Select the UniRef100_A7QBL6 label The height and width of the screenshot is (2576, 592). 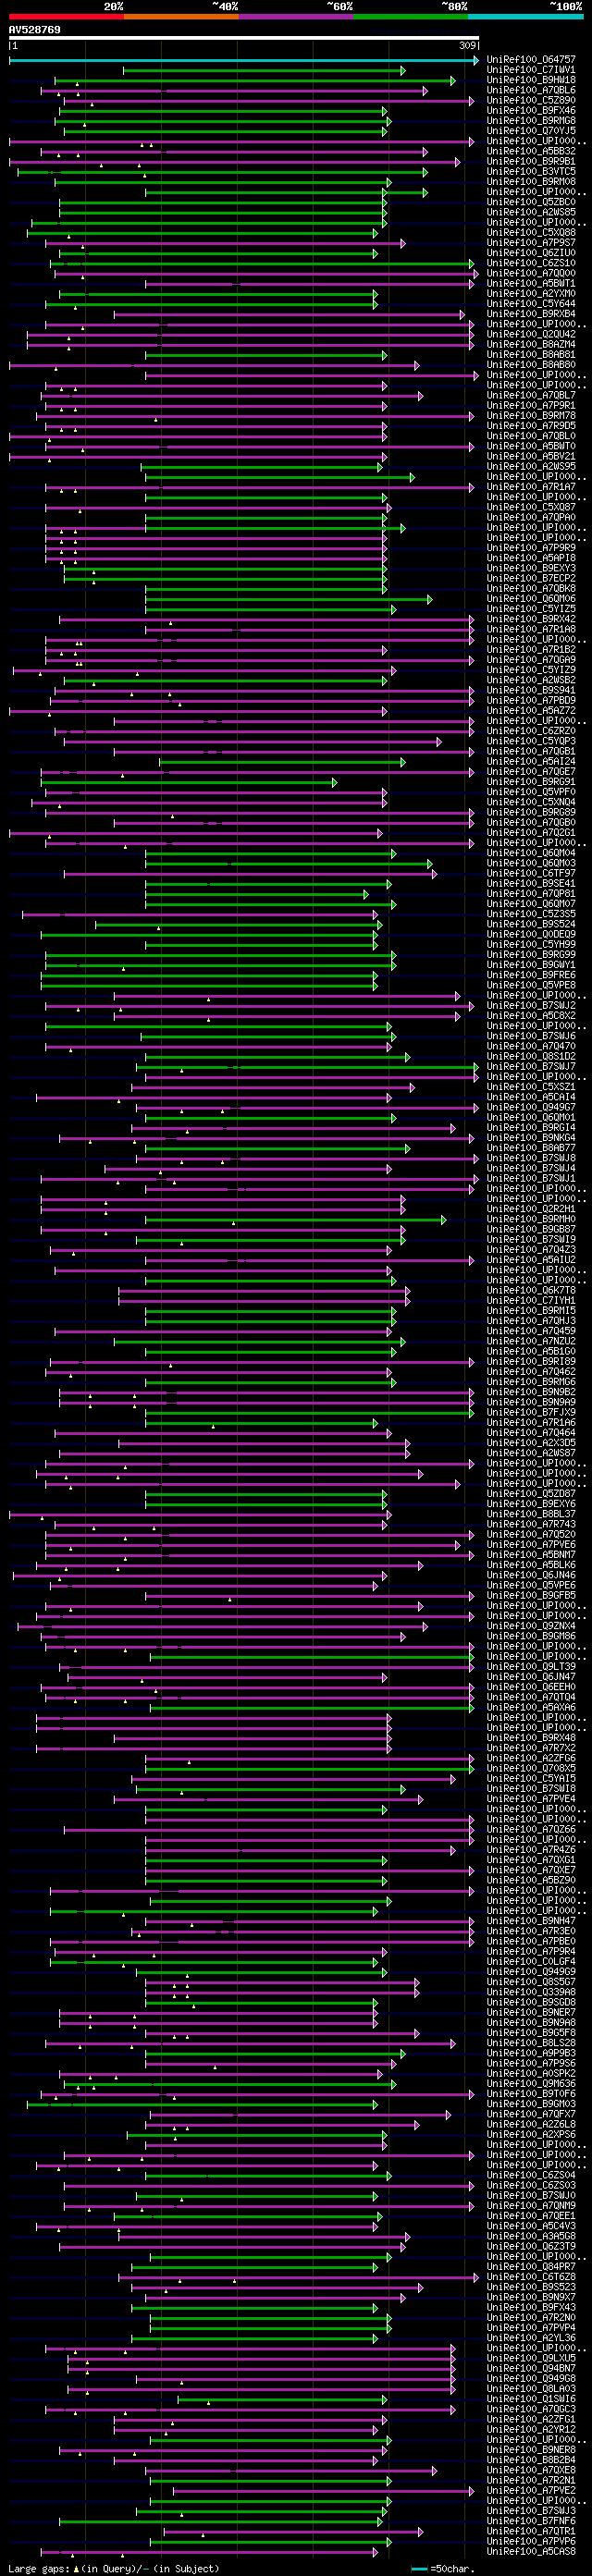pyautogui.click(x=531, y=91)
